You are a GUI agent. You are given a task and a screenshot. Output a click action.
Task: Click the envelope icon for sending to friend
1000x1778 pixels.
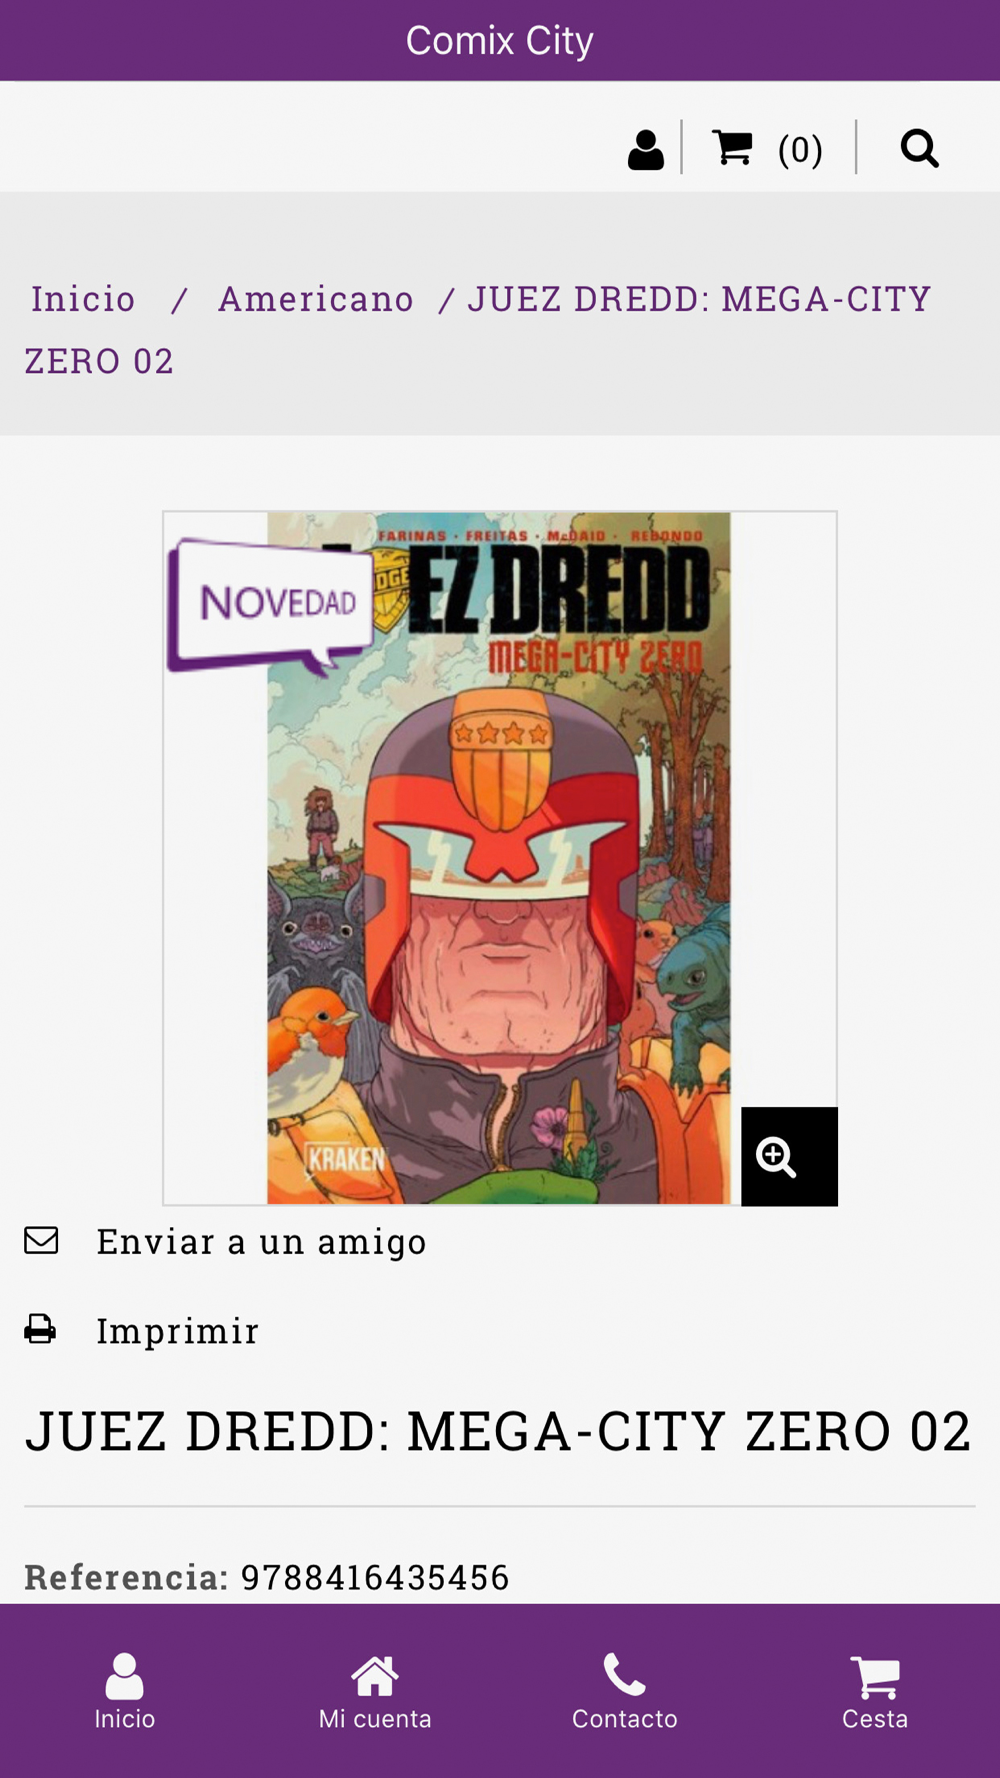(x=41, y=1240)
